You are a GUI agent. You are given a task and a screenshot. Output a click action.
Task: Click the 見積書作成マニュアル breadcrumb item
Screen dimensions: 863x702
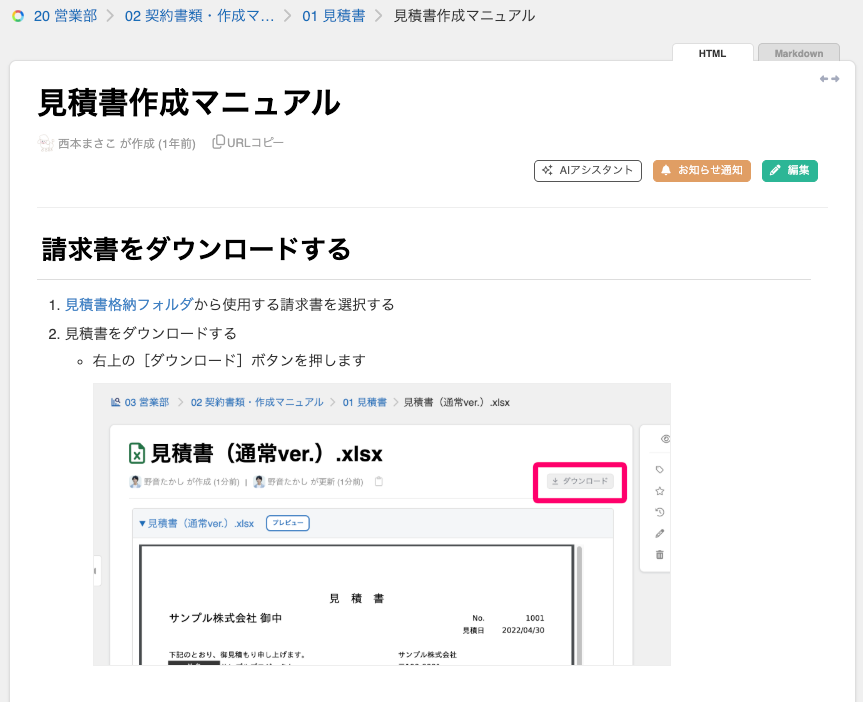point(464,16)
